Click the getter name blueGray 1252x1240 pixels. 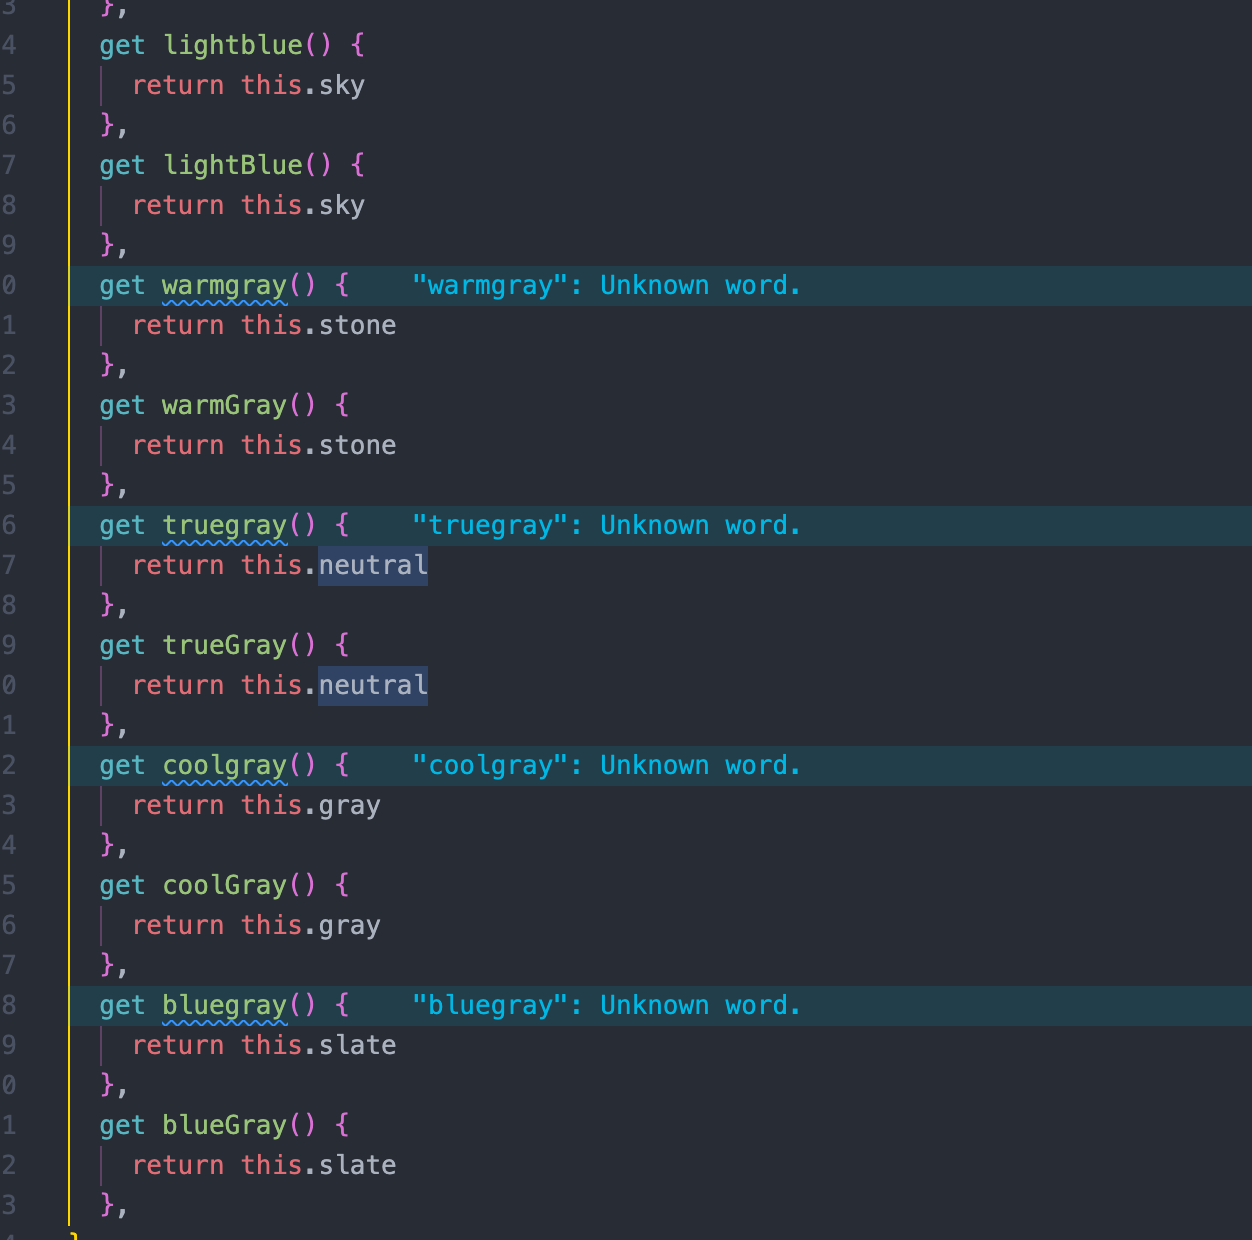tap(224, 1125)
